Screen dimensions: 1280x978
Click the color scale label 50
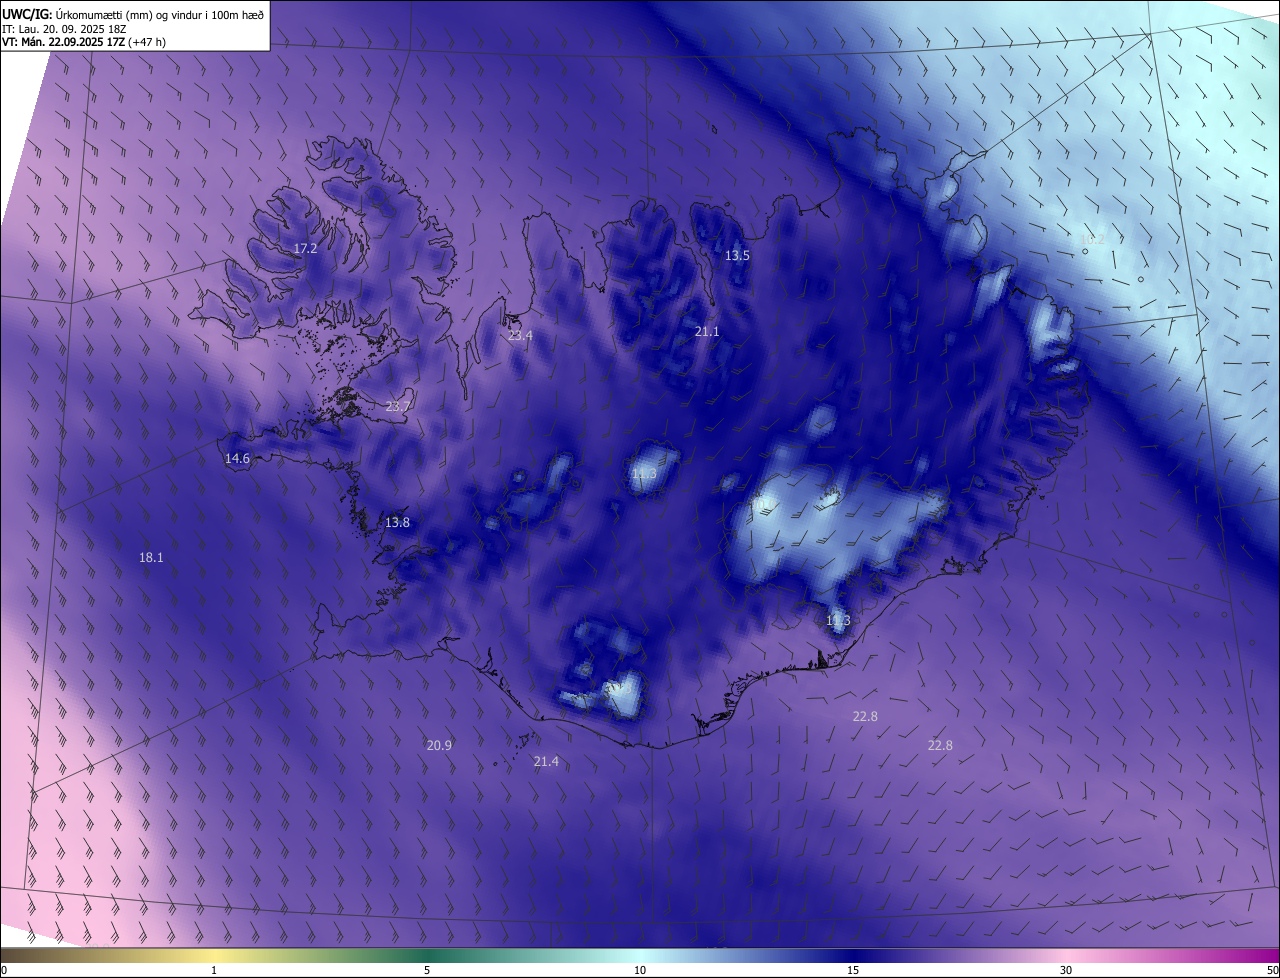[x=1272, y=971]
